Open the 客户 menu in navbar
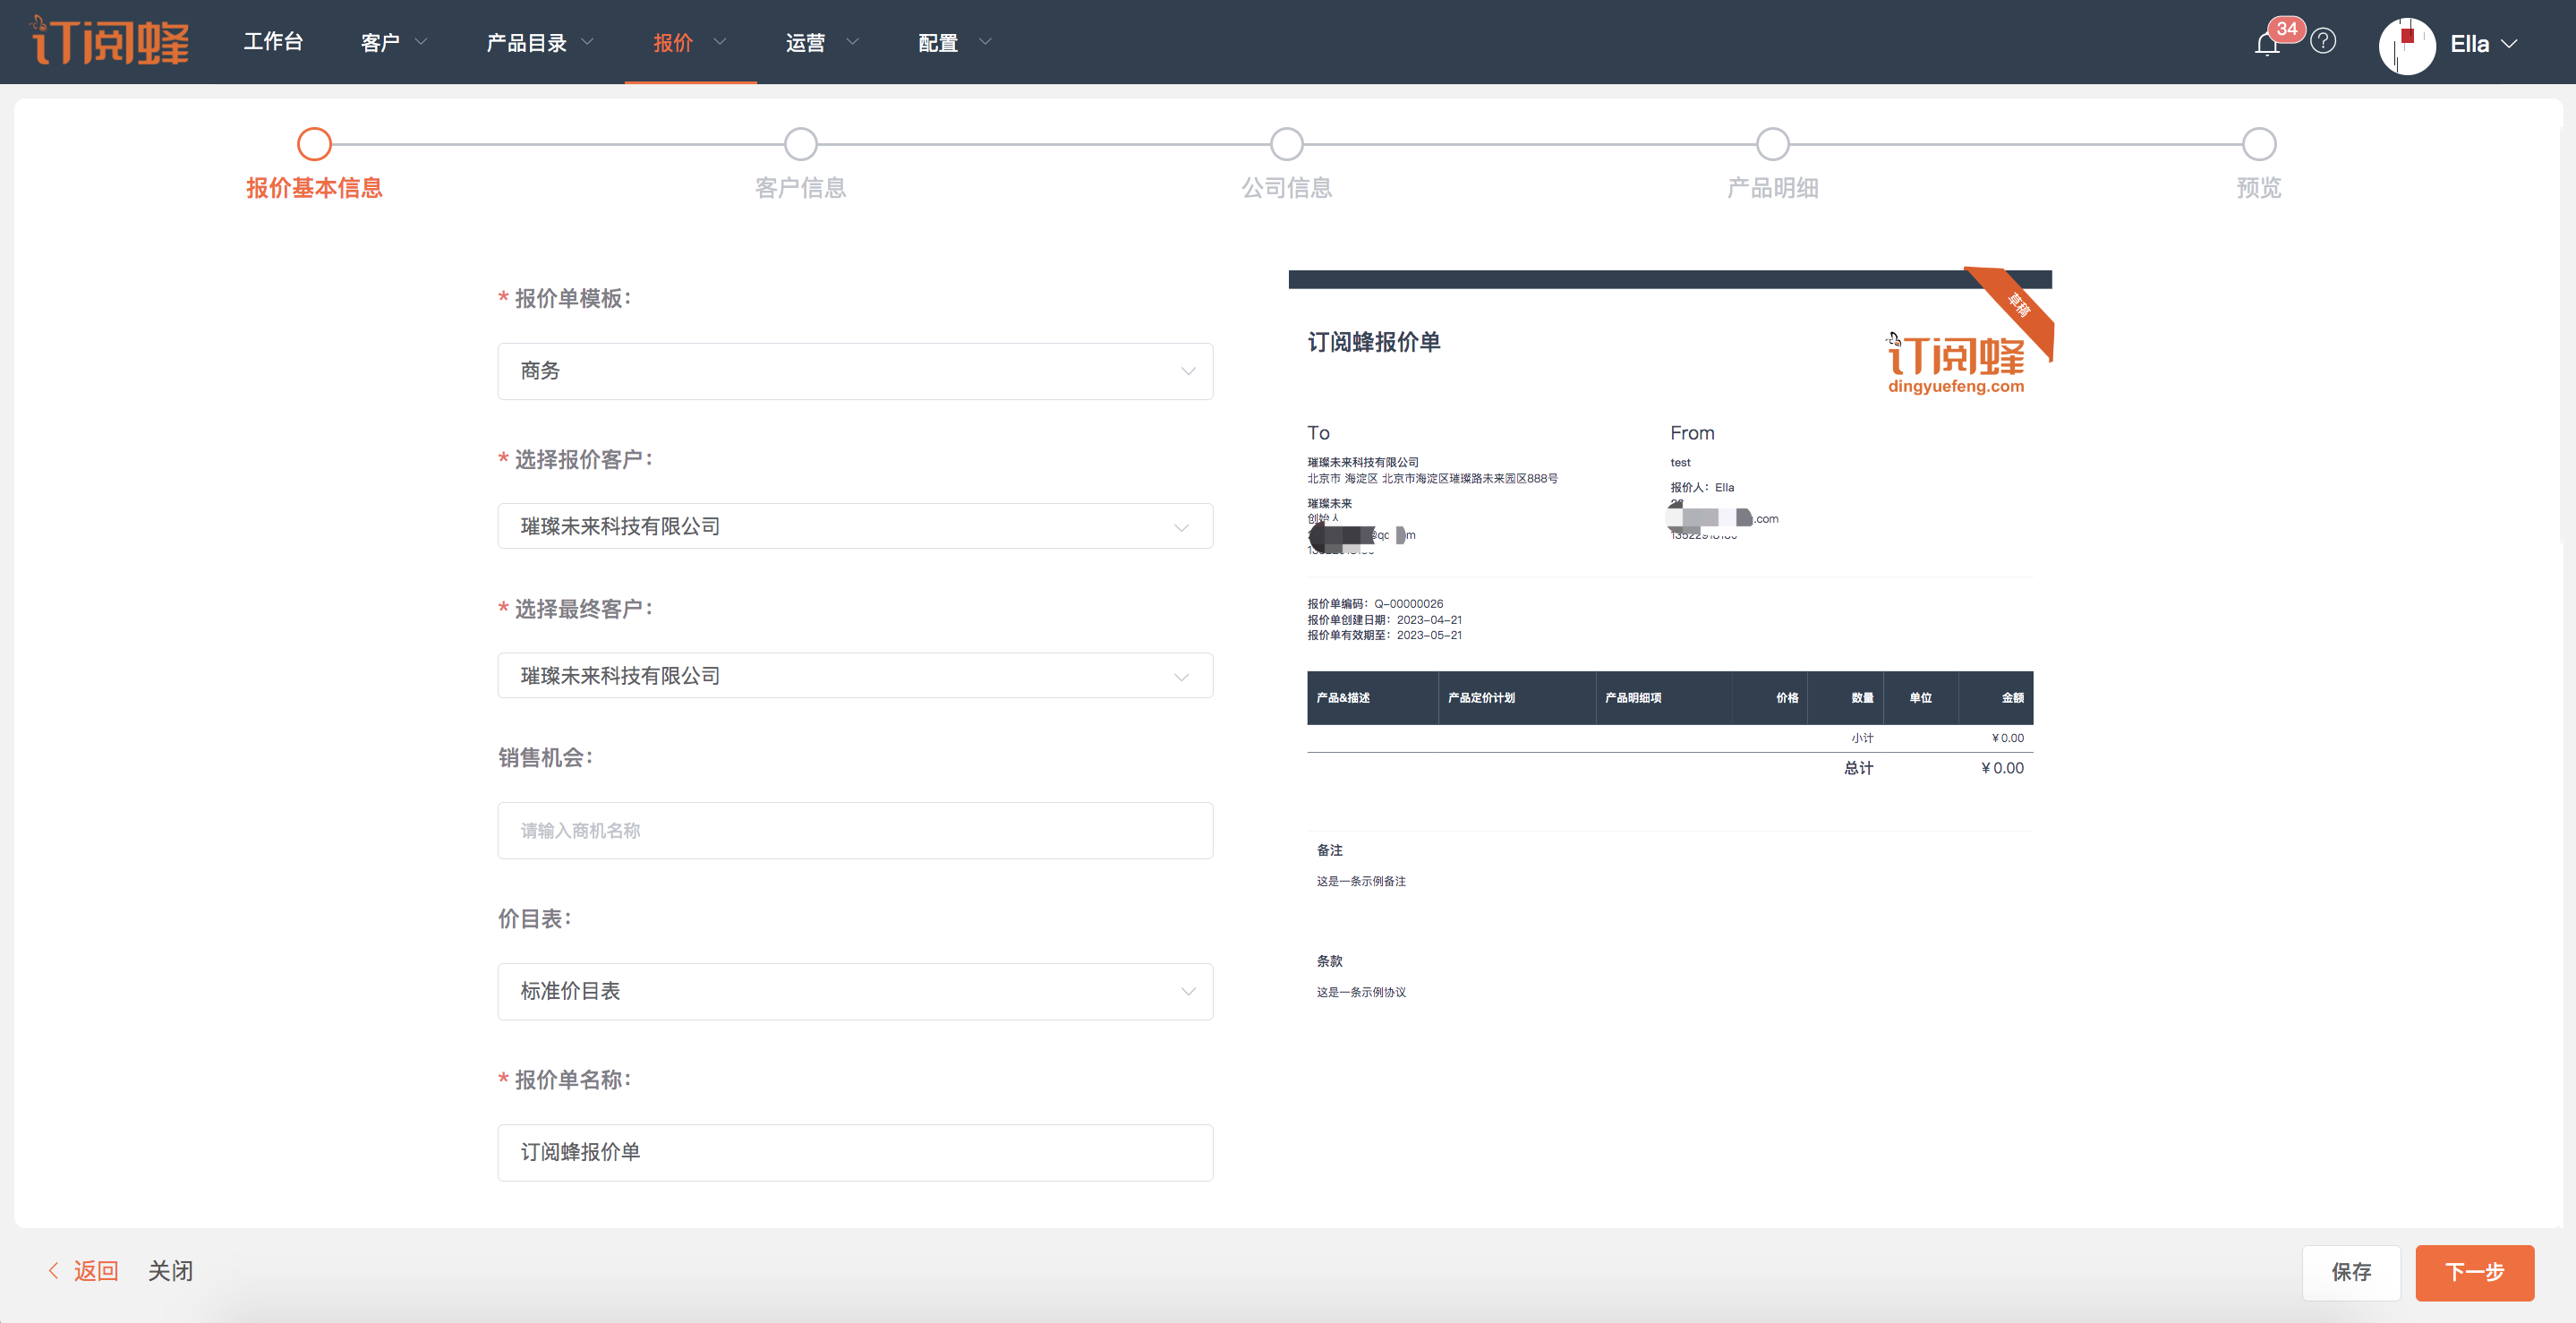 coord(393,42)
